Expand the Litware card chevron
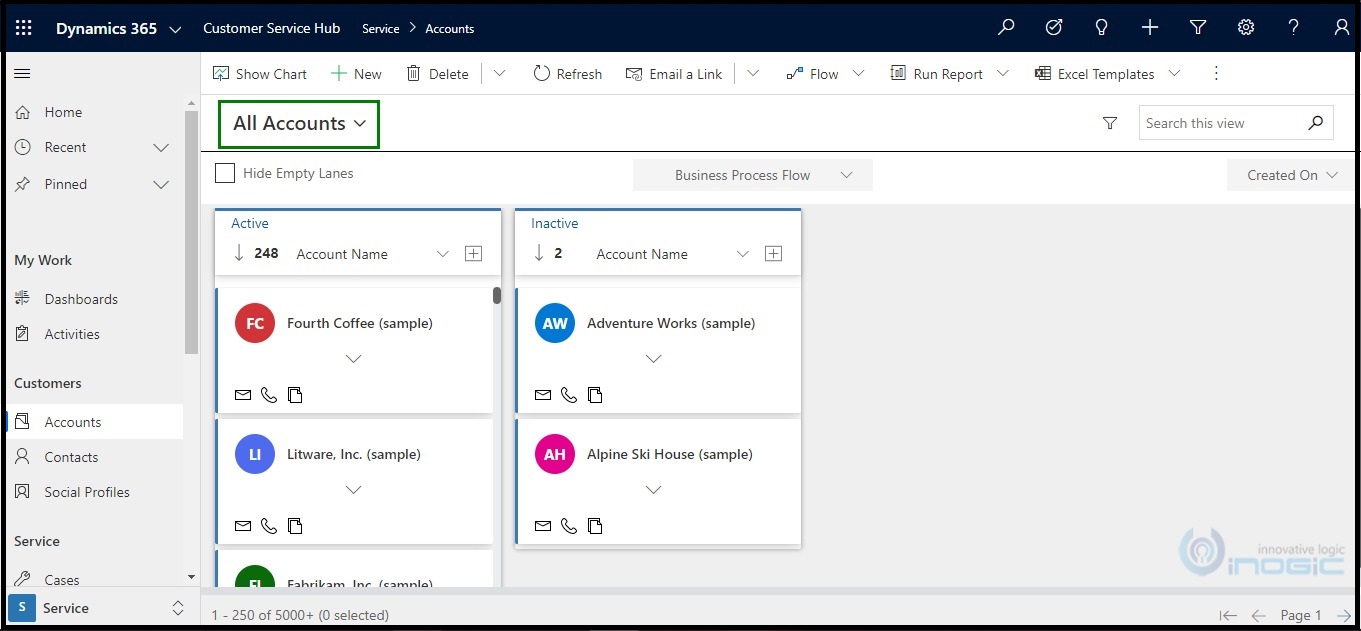The image size is (1361, 631). click(353, 490)
